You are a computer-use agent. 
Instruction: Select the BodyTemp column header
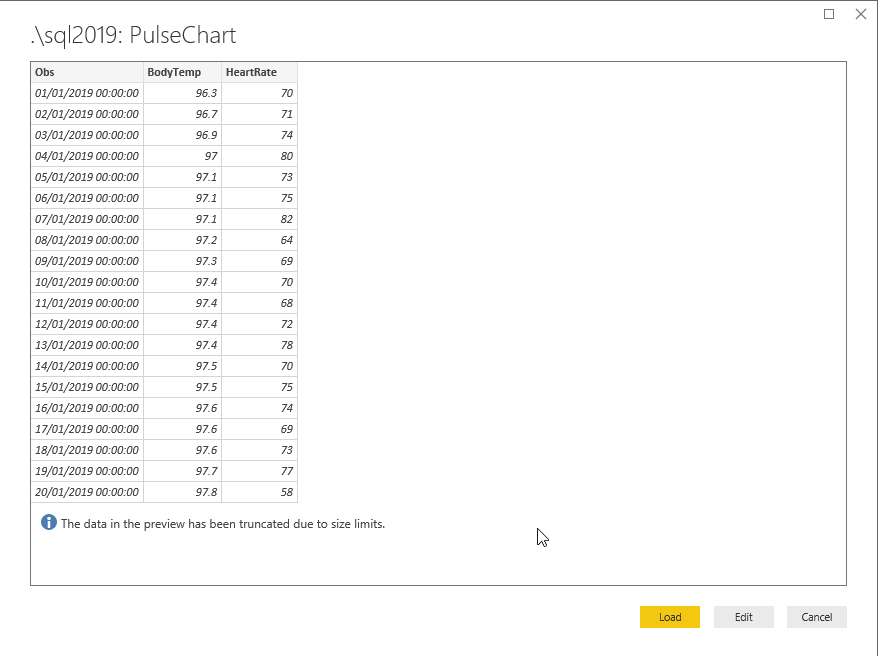click(182, 72)
